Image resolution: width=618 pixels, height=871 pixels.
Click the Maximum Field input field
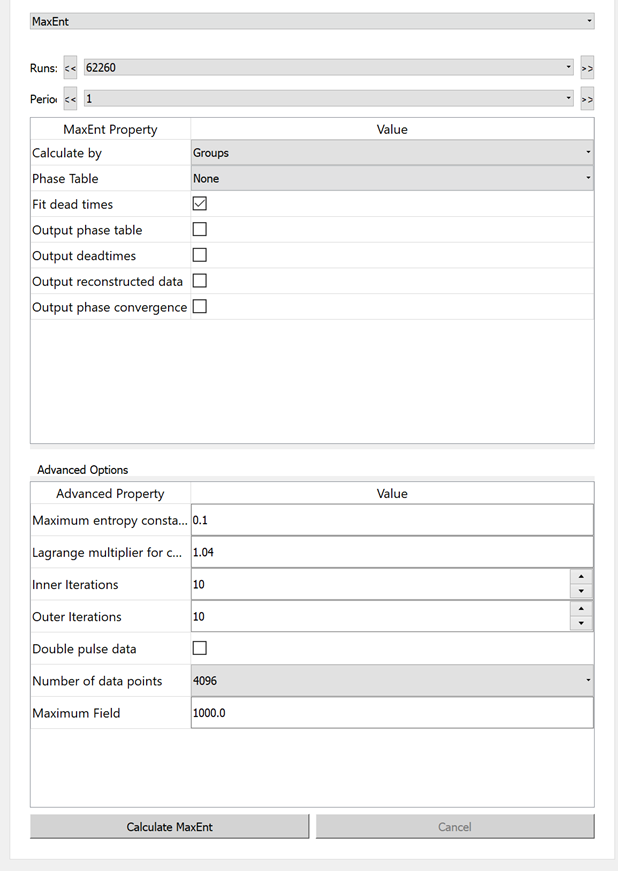coord(391,713)
